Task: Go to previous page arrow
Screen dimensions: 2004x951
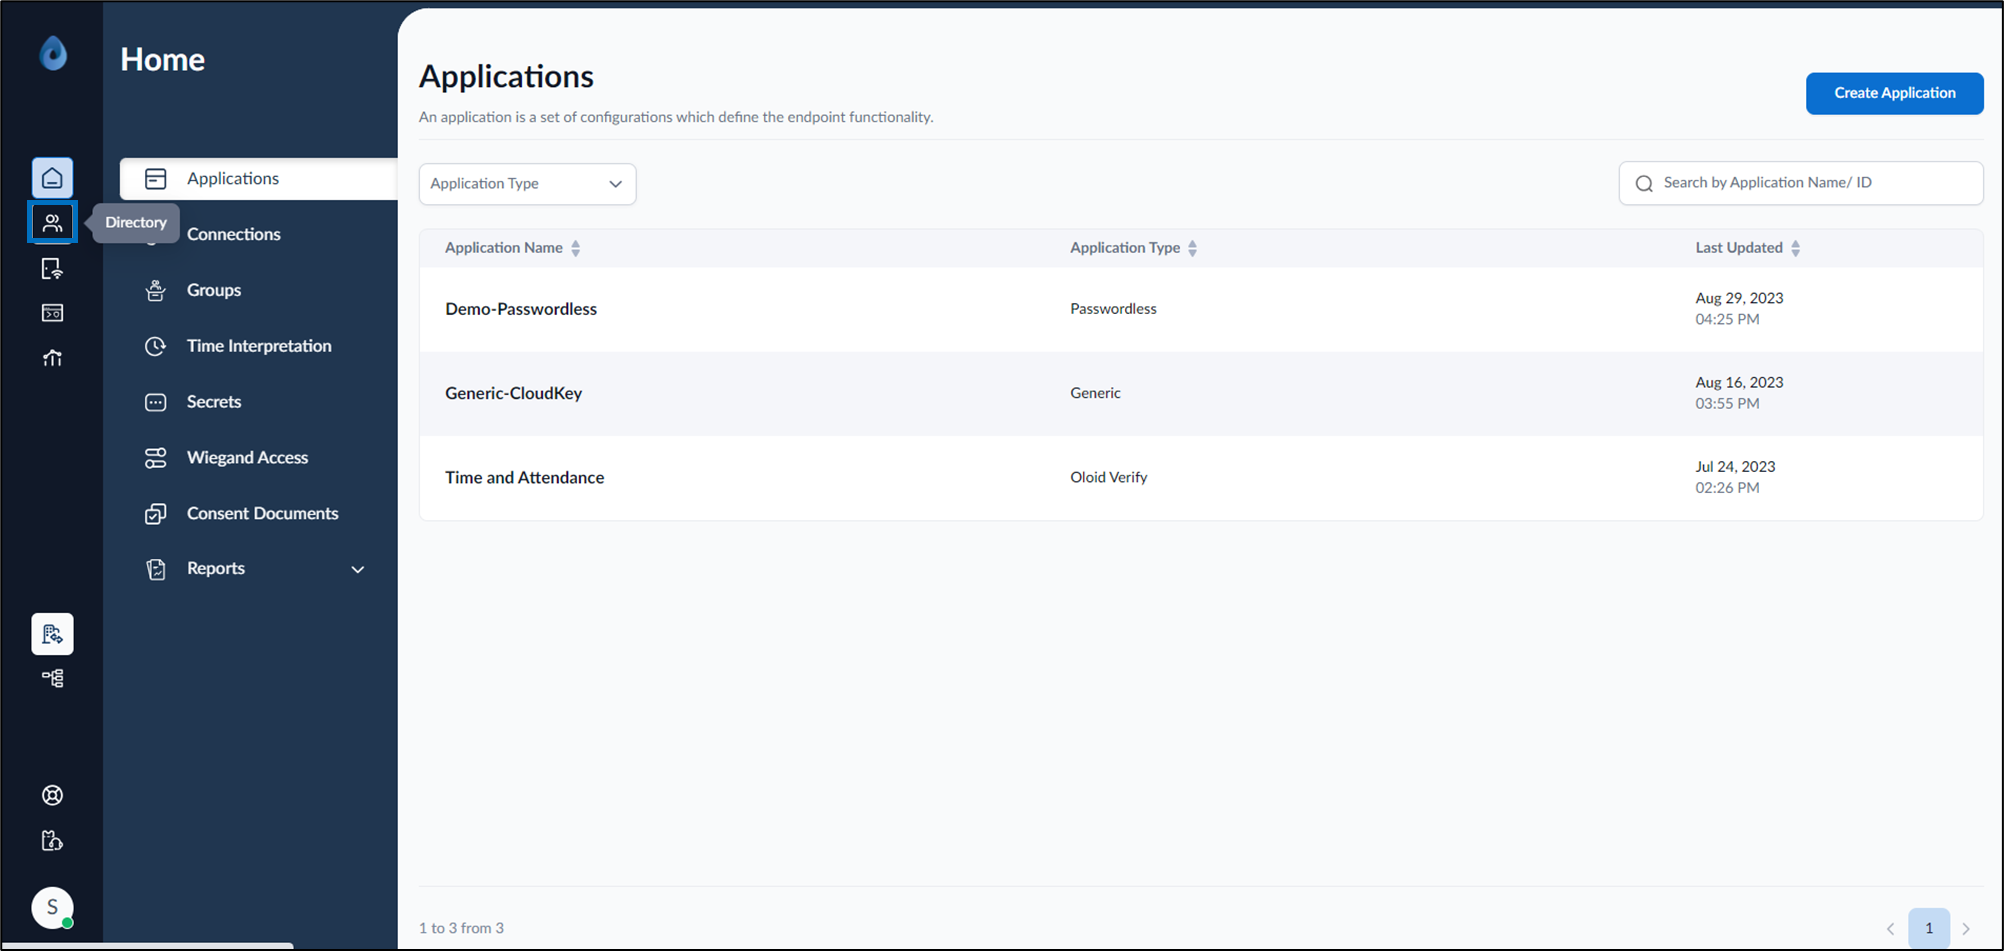Action: (x=1890, y=928)
